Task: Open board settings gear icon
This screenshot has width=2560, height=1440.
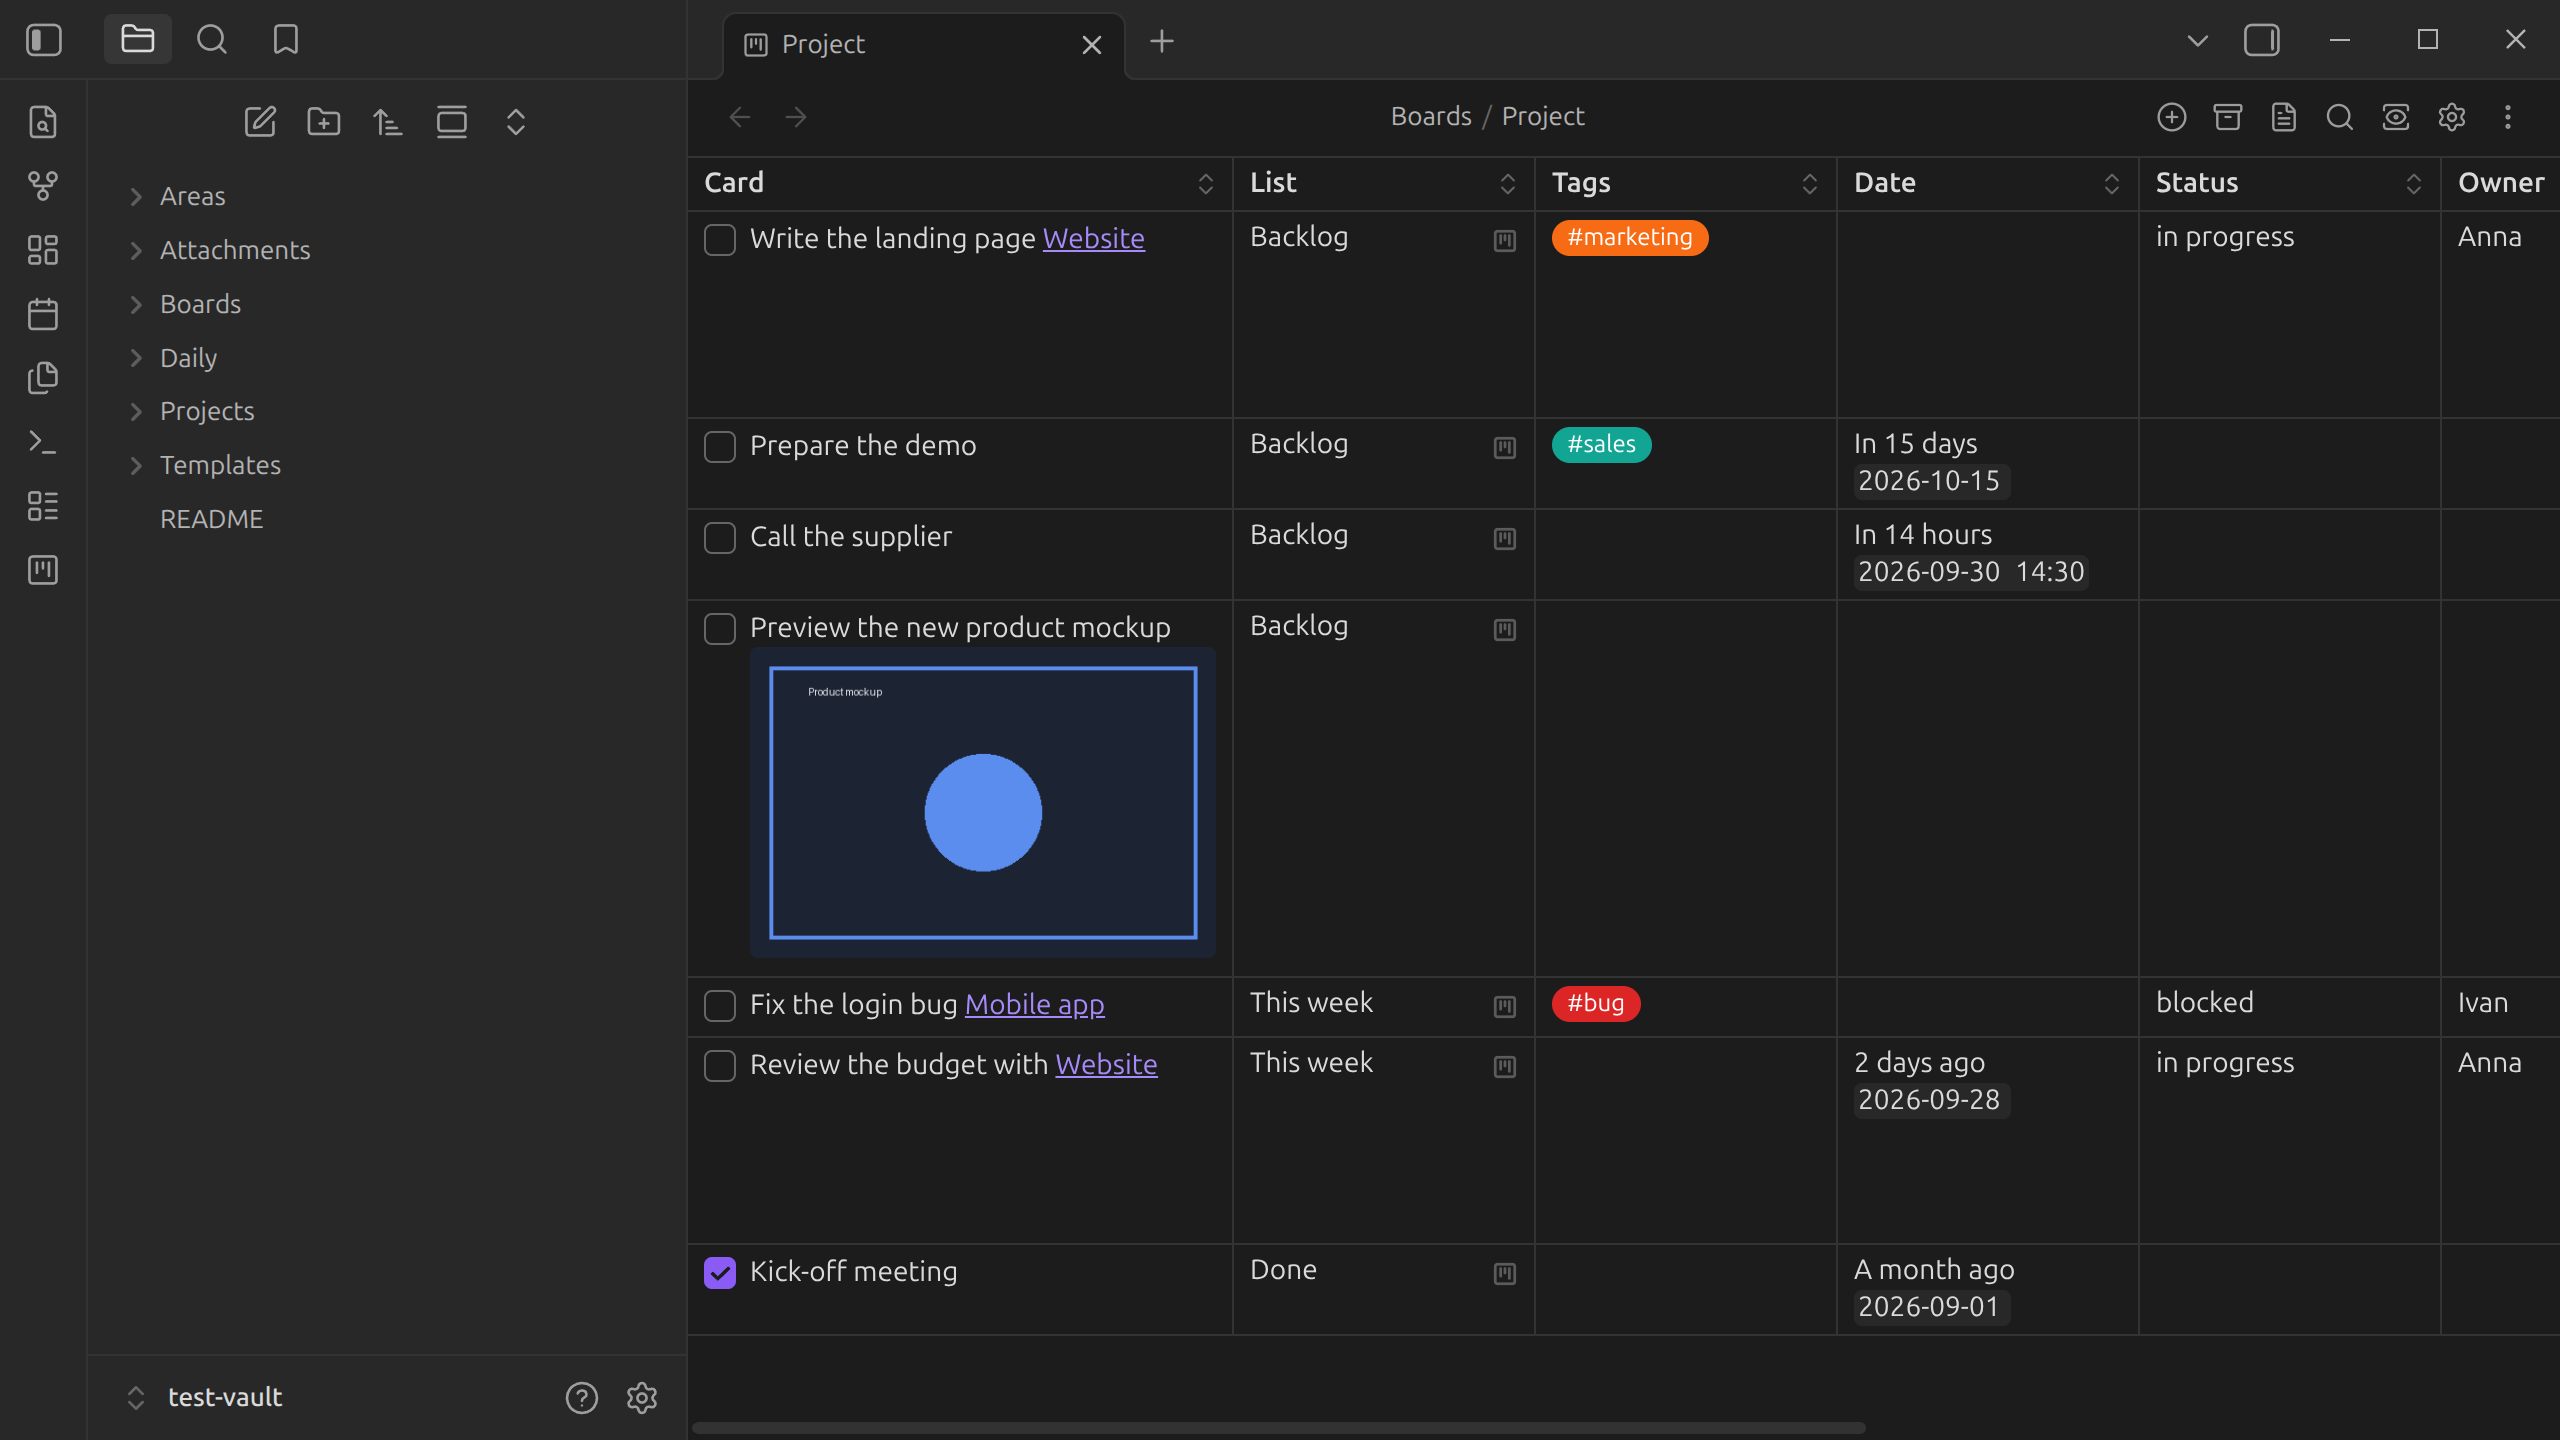Action: pos(2452,117)
